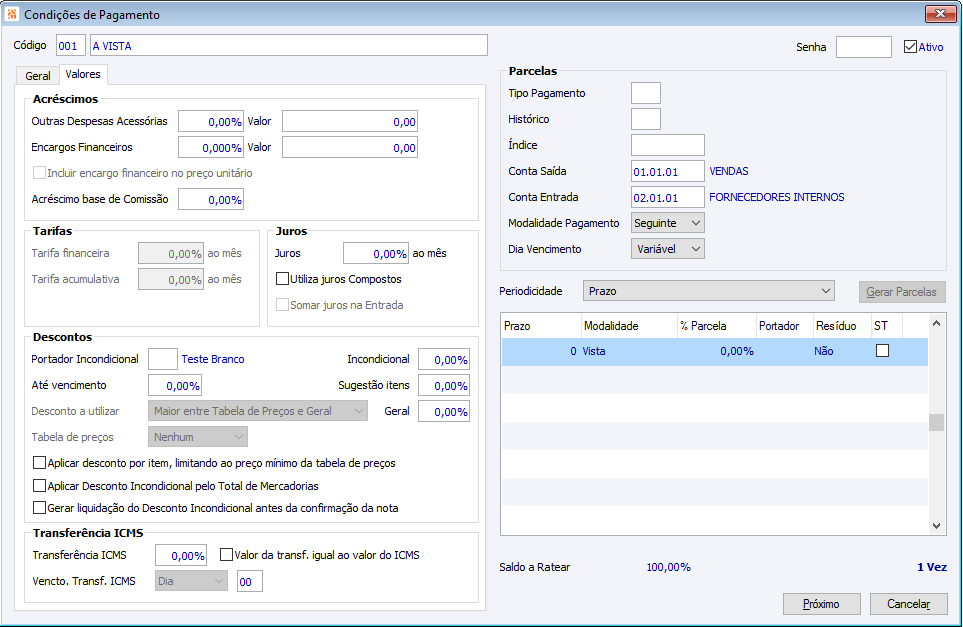The width and height of the screenshot is (963, 627).
Task: Switch to the Geral tab
Action: pyautogui.click(x=37, y=76)
